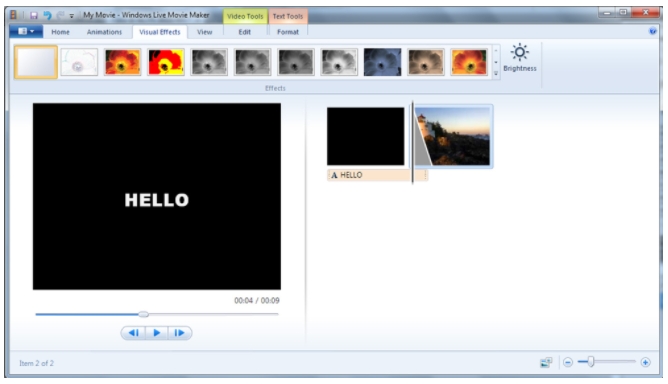The width and height of the screenshot is (668, 384).
Task: Apply the white sketch-outline visual effect
Action: pyautogui.click(x=79, y=62)
